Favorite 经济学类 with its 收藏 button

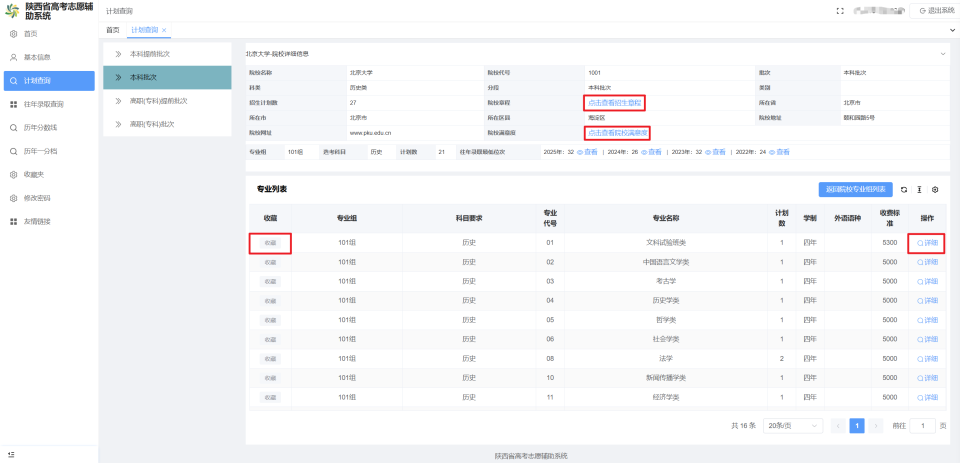[270, 397]
